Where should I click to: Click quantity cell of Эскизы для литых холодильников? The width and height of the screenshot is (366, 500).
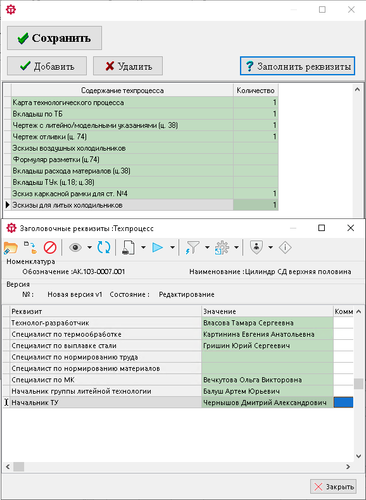tap(256, 205)
